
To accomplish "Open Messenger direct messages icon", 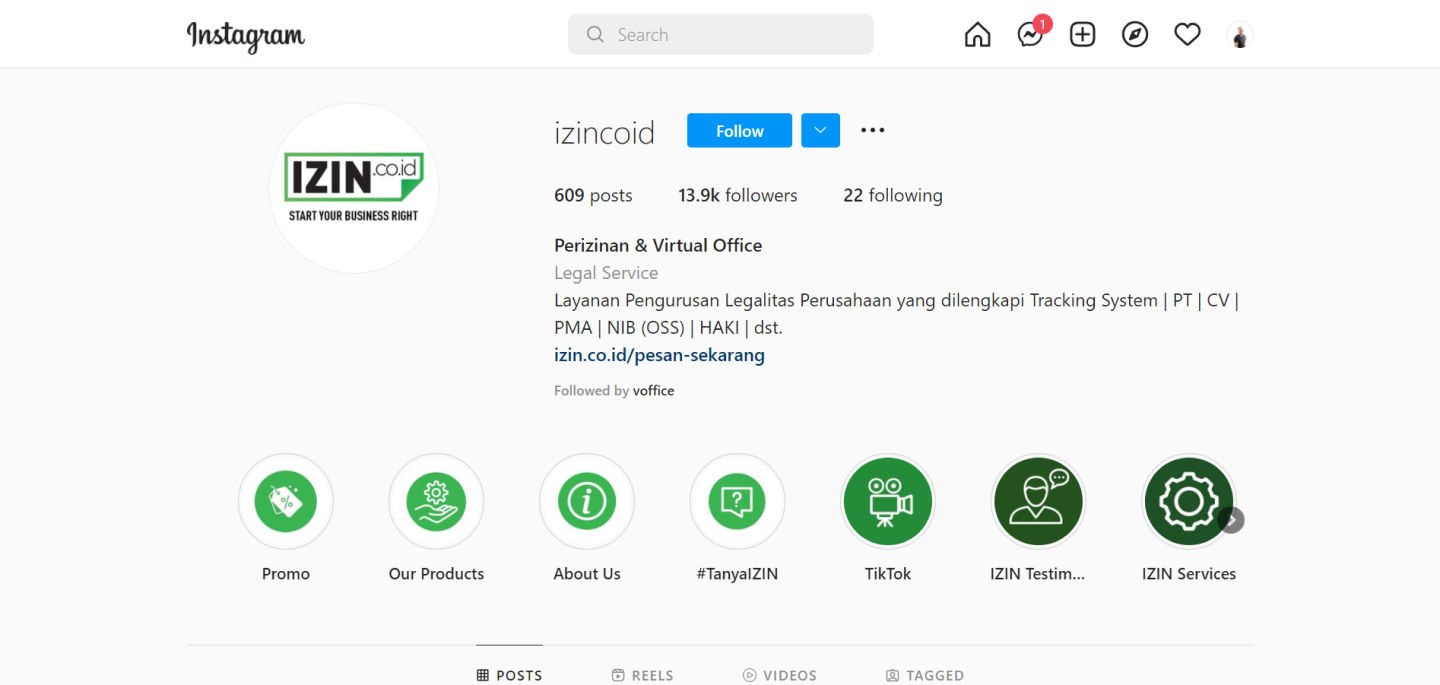I will pyautogui.click(x=1030, y=35).
